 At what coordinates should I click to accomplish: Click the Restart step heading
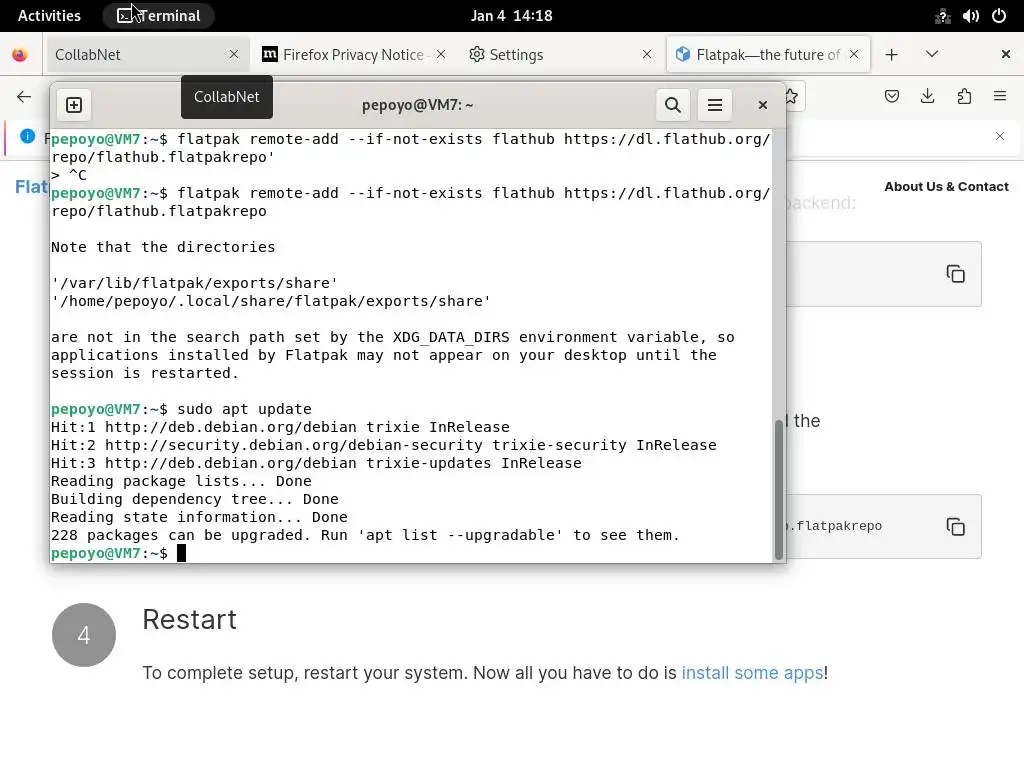(x=189, y=620)
